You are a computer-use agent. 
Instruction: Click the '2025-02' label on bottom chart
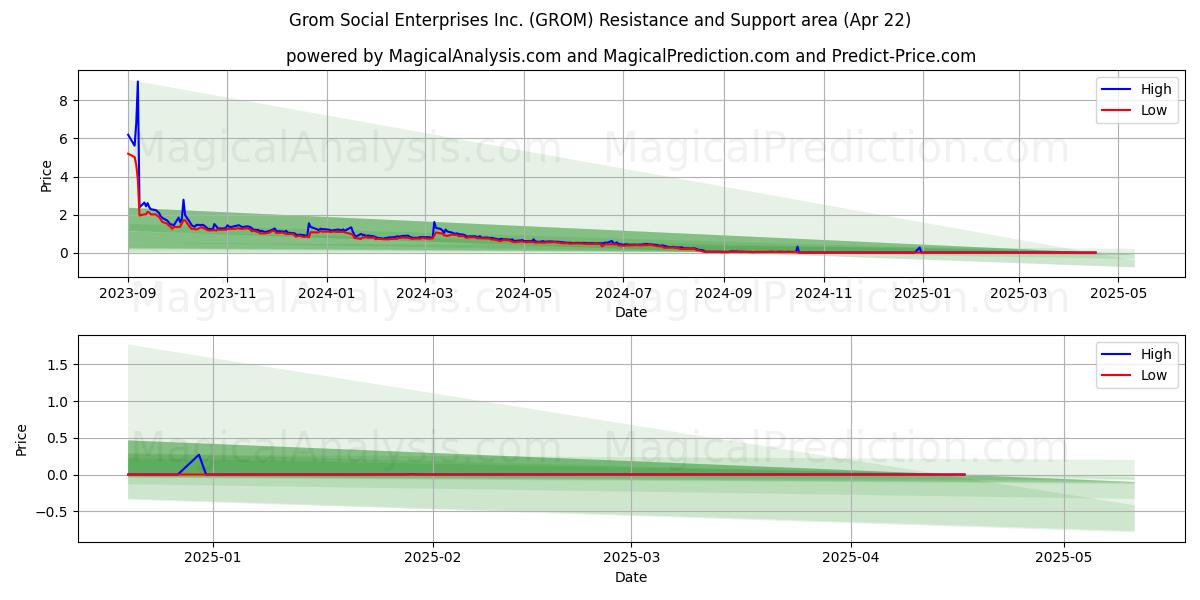(x=434, y=558)
